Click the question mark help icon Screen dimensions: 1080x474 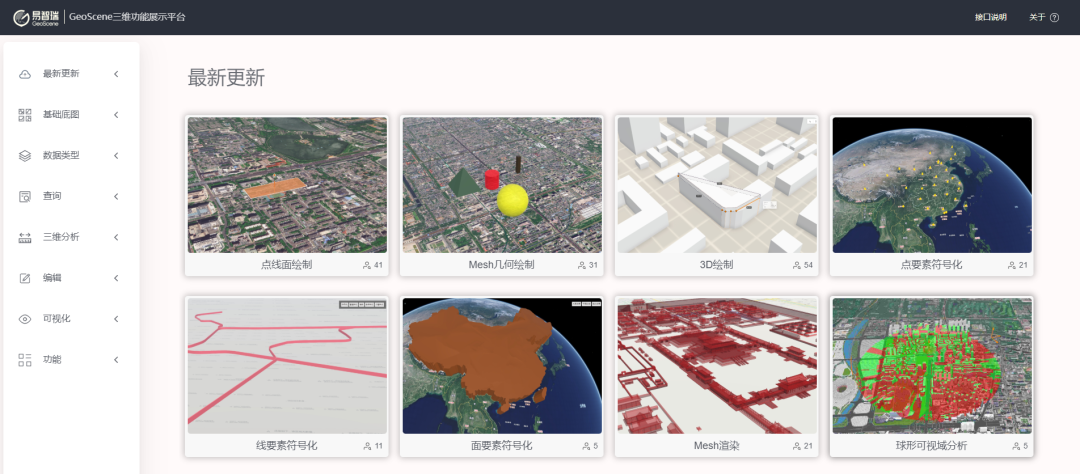pyautogui.click(x=1055, y=17)
